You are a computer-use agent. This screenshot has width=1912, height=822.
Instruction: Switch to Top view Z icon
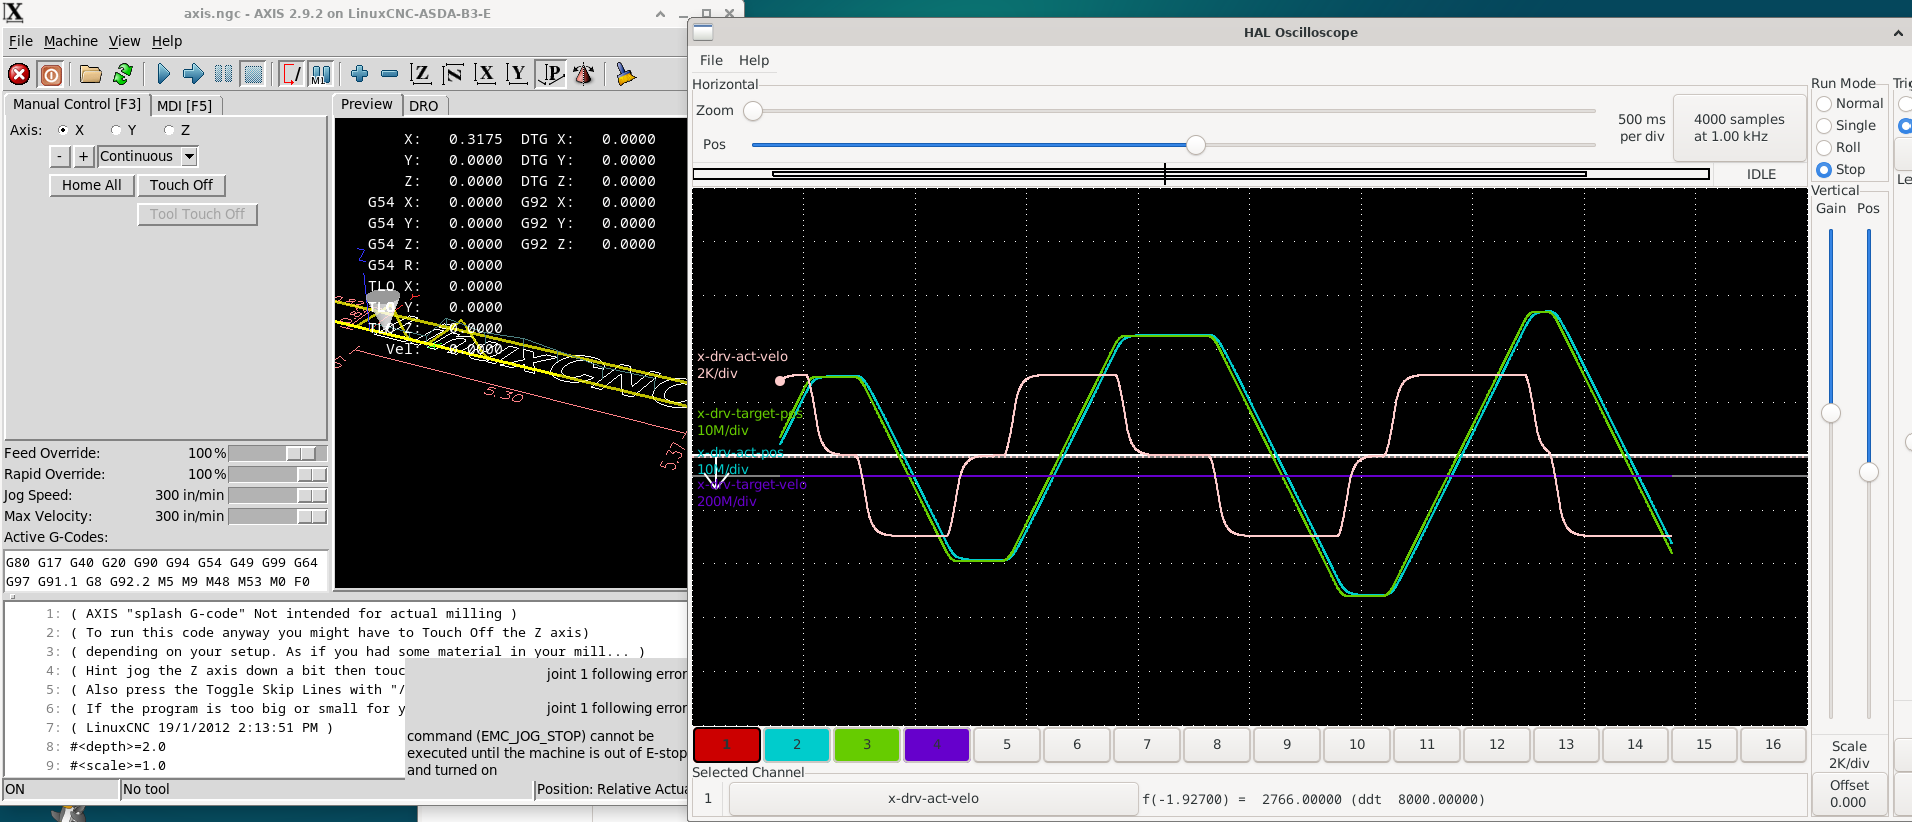pos(421,74)
